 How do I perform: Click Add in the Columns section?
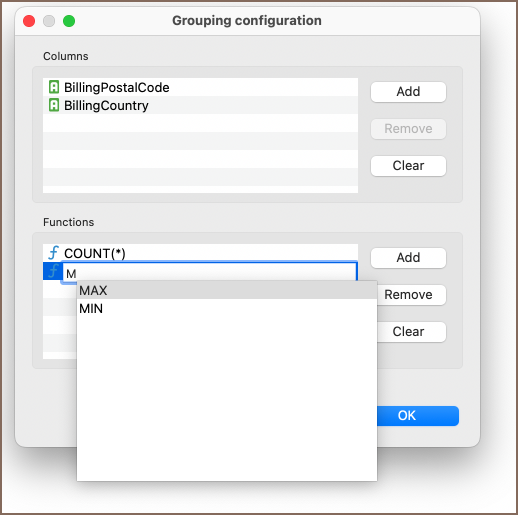click(x=408, y=92)
